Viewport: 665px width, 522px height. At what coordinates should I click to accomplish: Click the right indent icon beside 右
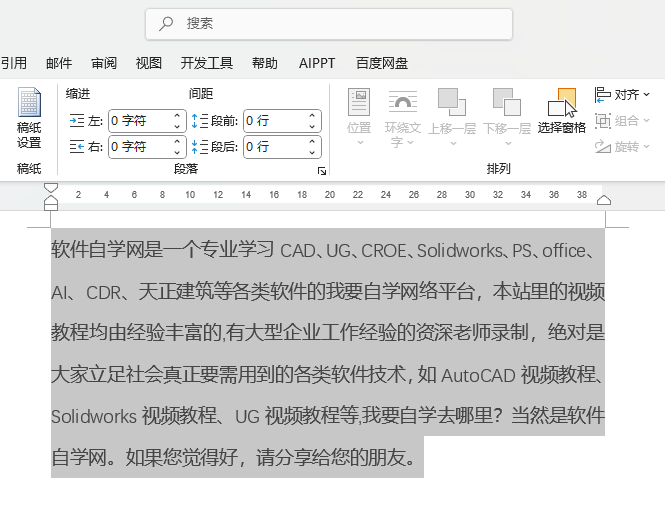(77, 147)
